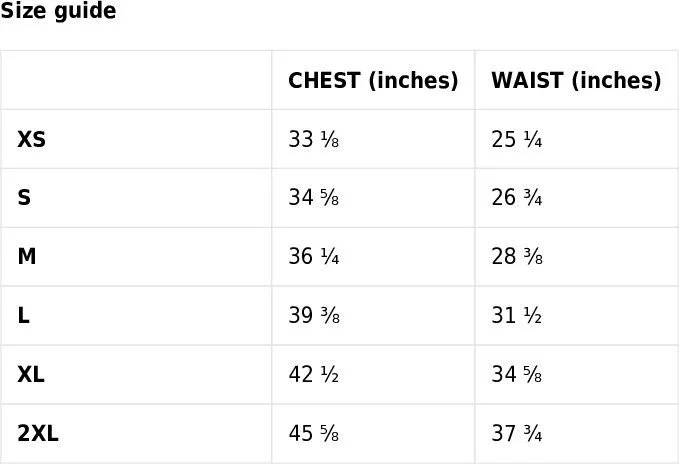Image resolution: width=679 pixels, height=464 pixels.
Task: Select chest value 34 ⅝ for S
Action: point(314,198)
